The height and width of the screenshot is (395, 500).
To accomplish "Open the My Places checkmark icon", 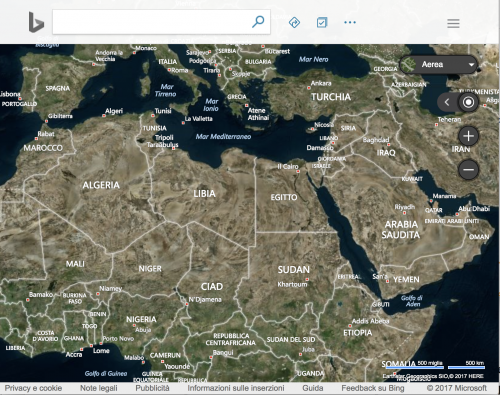I will click(322, 22).
